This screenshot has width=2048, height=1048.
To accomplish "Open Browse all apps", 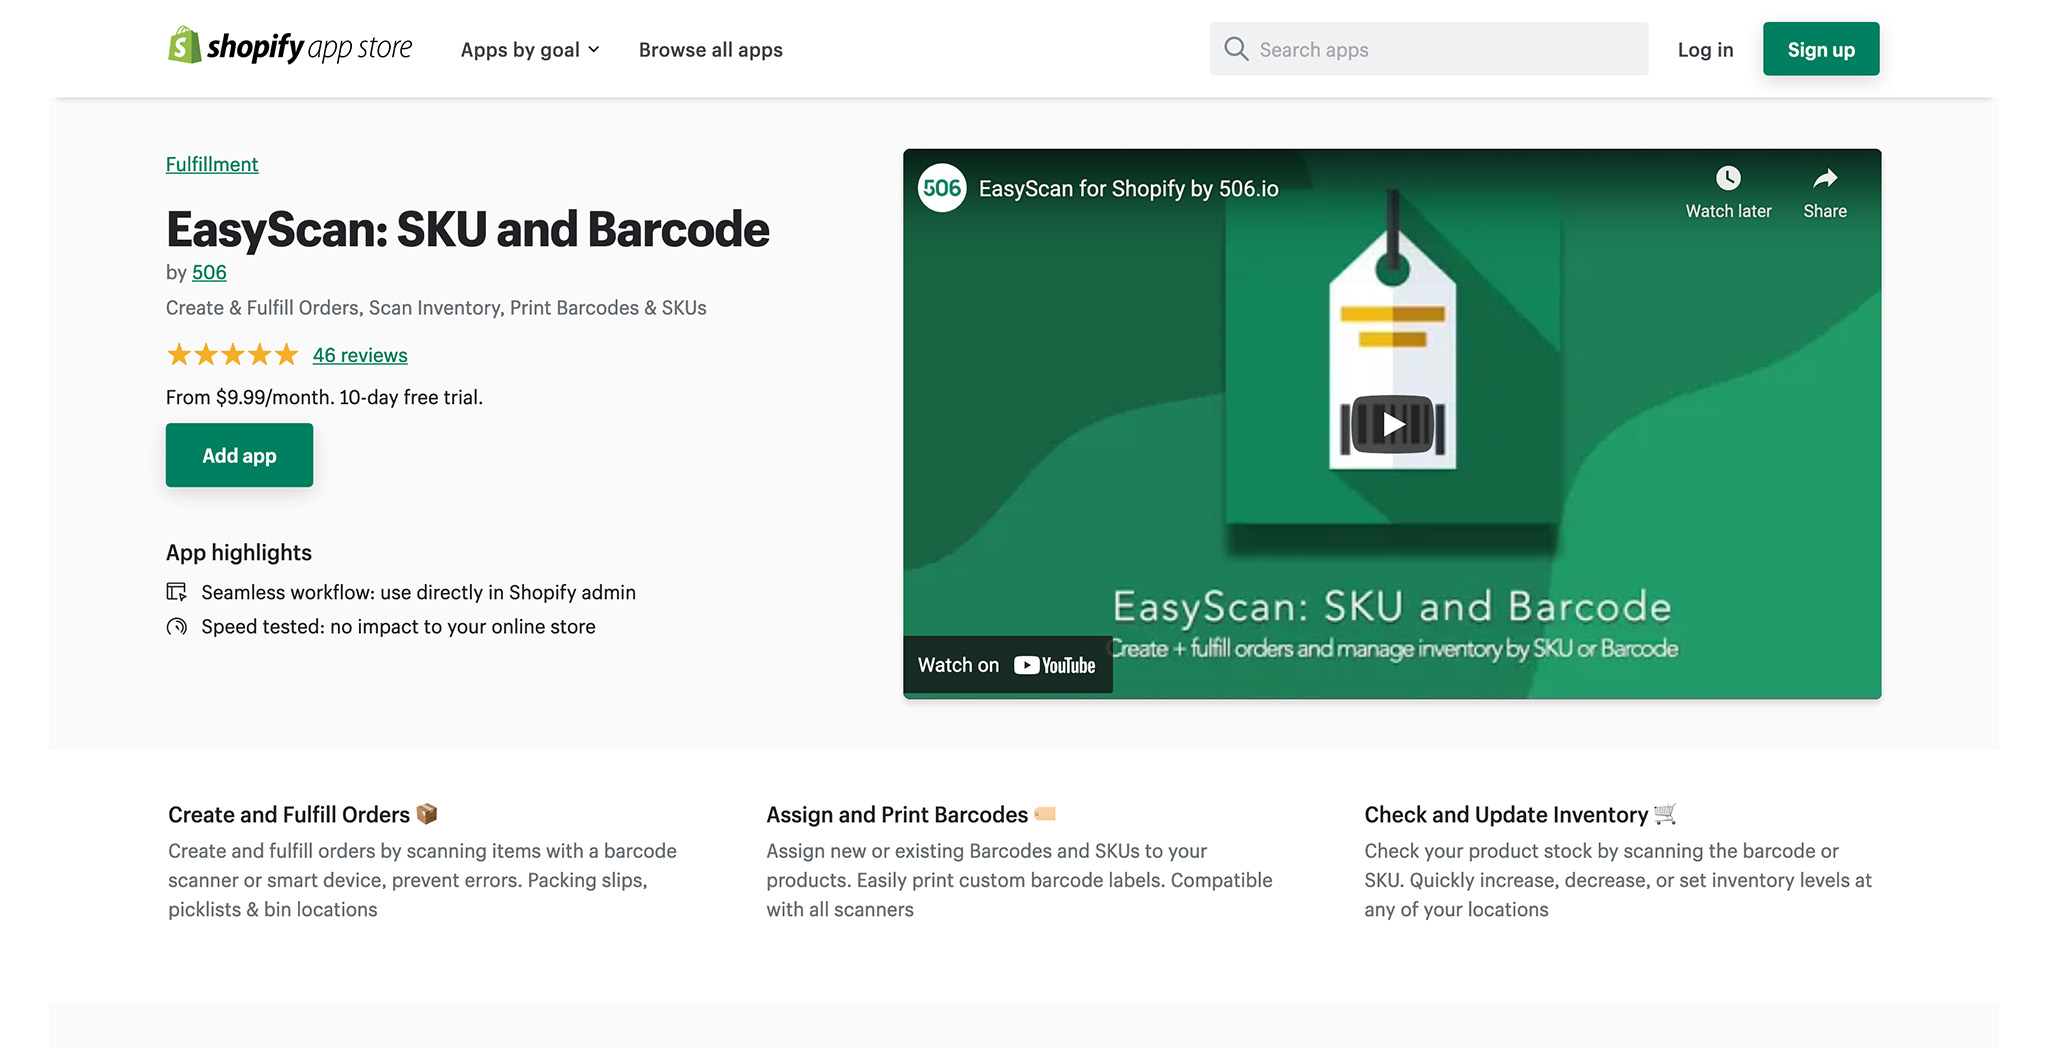I will click(x=711, y=50).
